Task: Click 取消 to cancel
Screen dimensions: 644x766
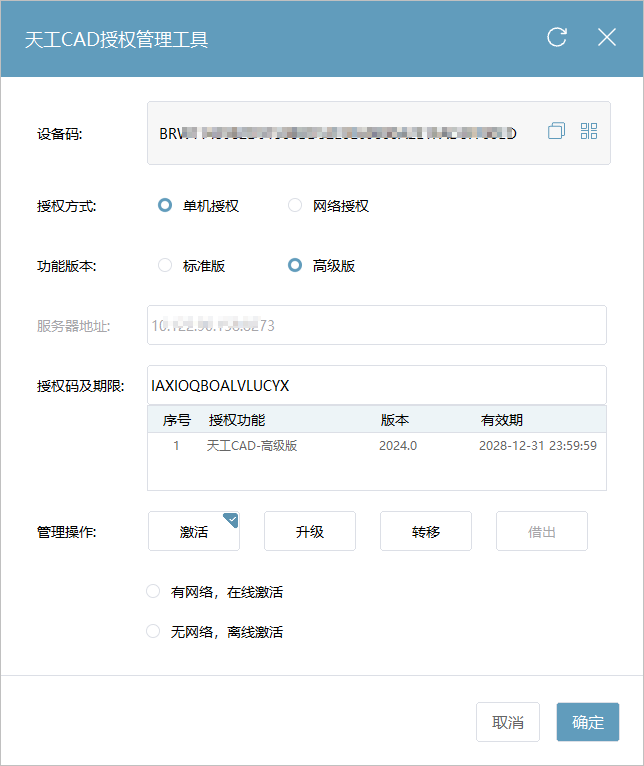Action: (x=508, y=722)
